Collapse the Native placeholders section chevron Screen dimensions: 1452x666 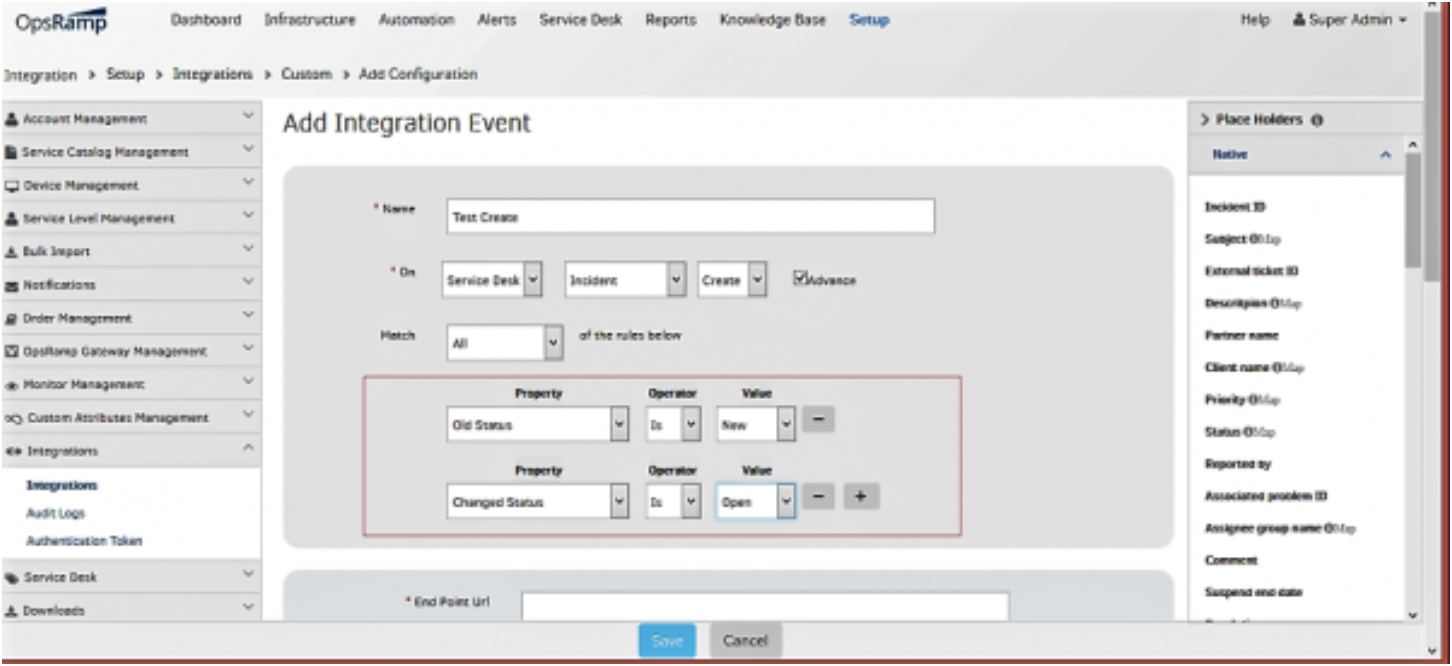(x=1386, y=155)
